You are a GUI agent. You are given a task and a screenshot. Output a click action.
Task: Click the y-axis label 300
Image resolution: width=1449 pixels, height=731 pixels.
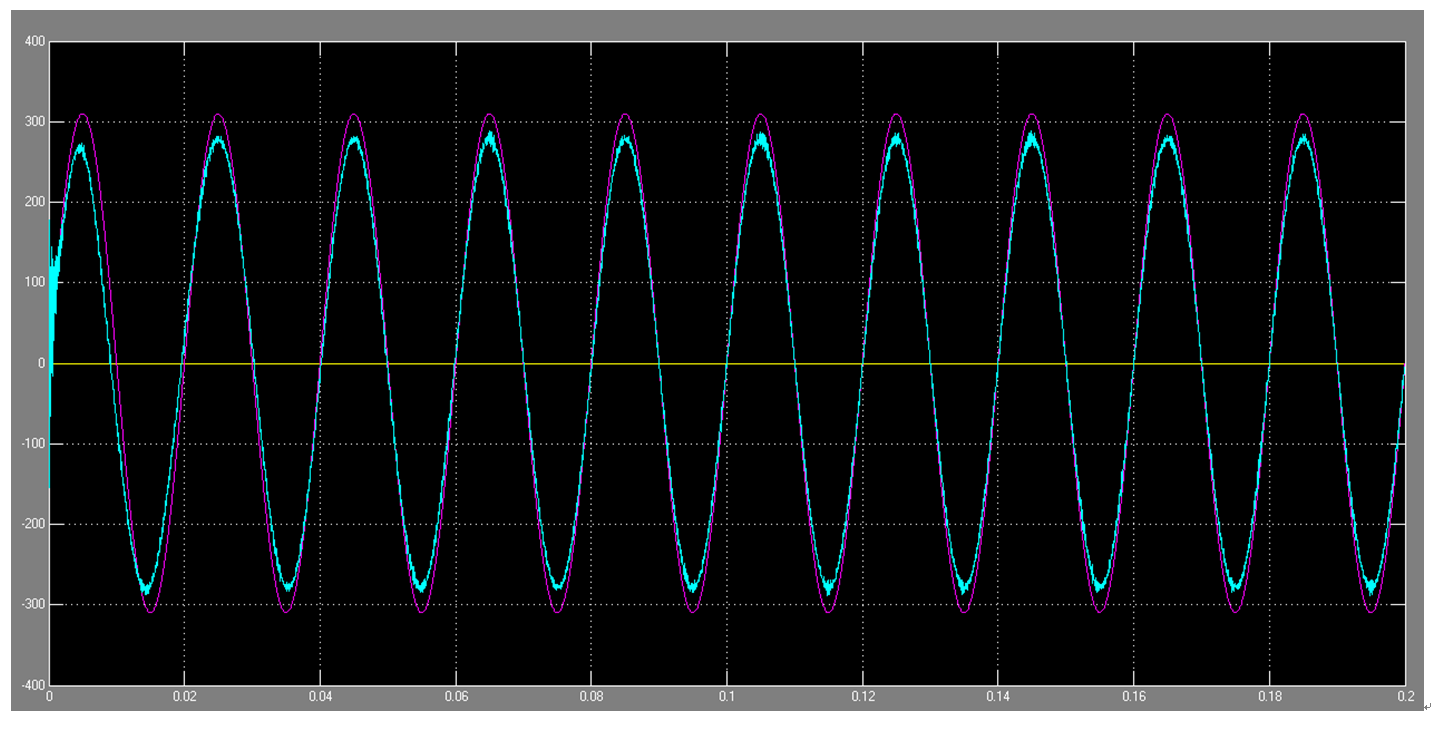(x=36, y=122)
